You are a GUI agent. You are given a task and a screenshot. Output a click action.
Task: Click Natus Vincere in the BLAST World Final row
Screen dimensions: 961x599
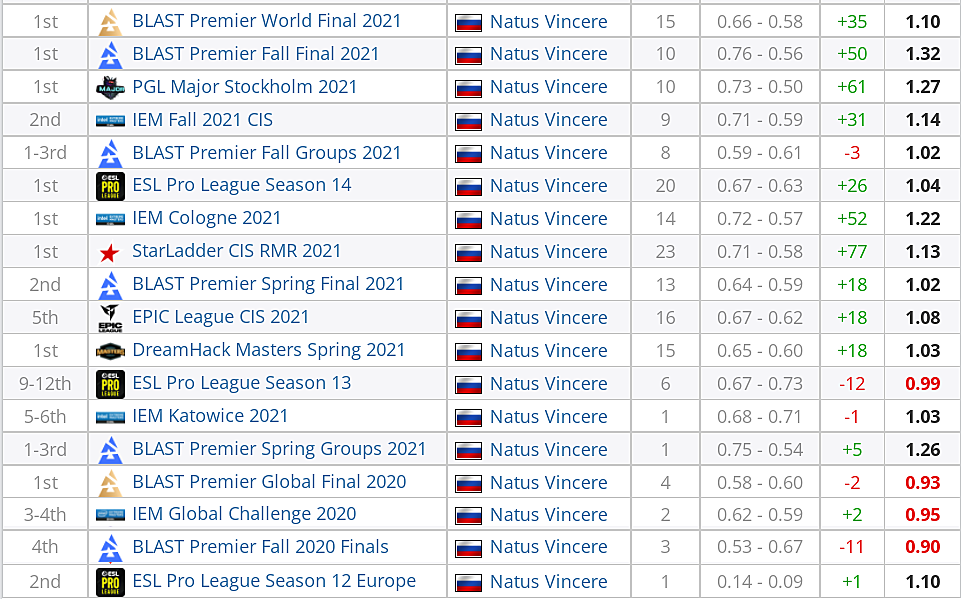548,21
